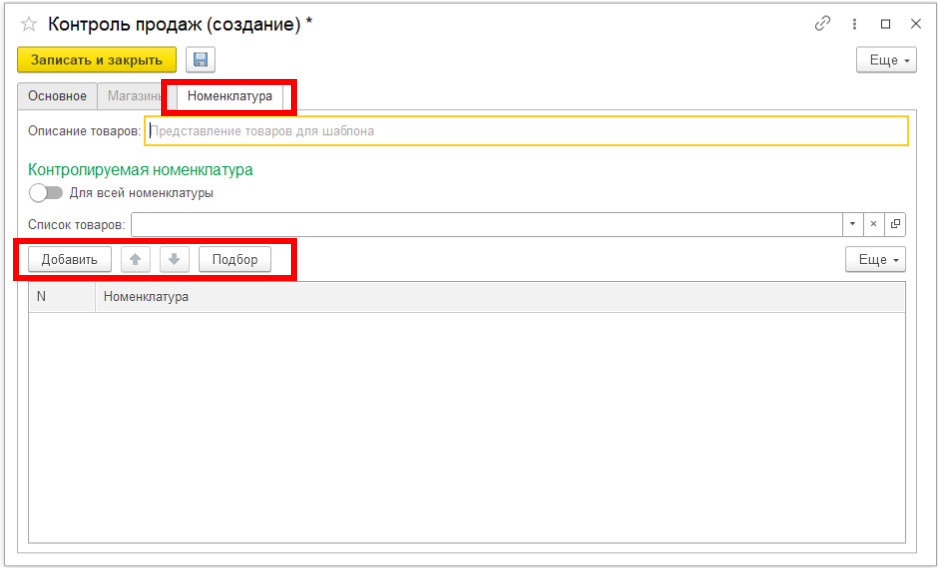
Task: Switch to the Основное tab
Action: pyautogui.click(x=57, y=96)
